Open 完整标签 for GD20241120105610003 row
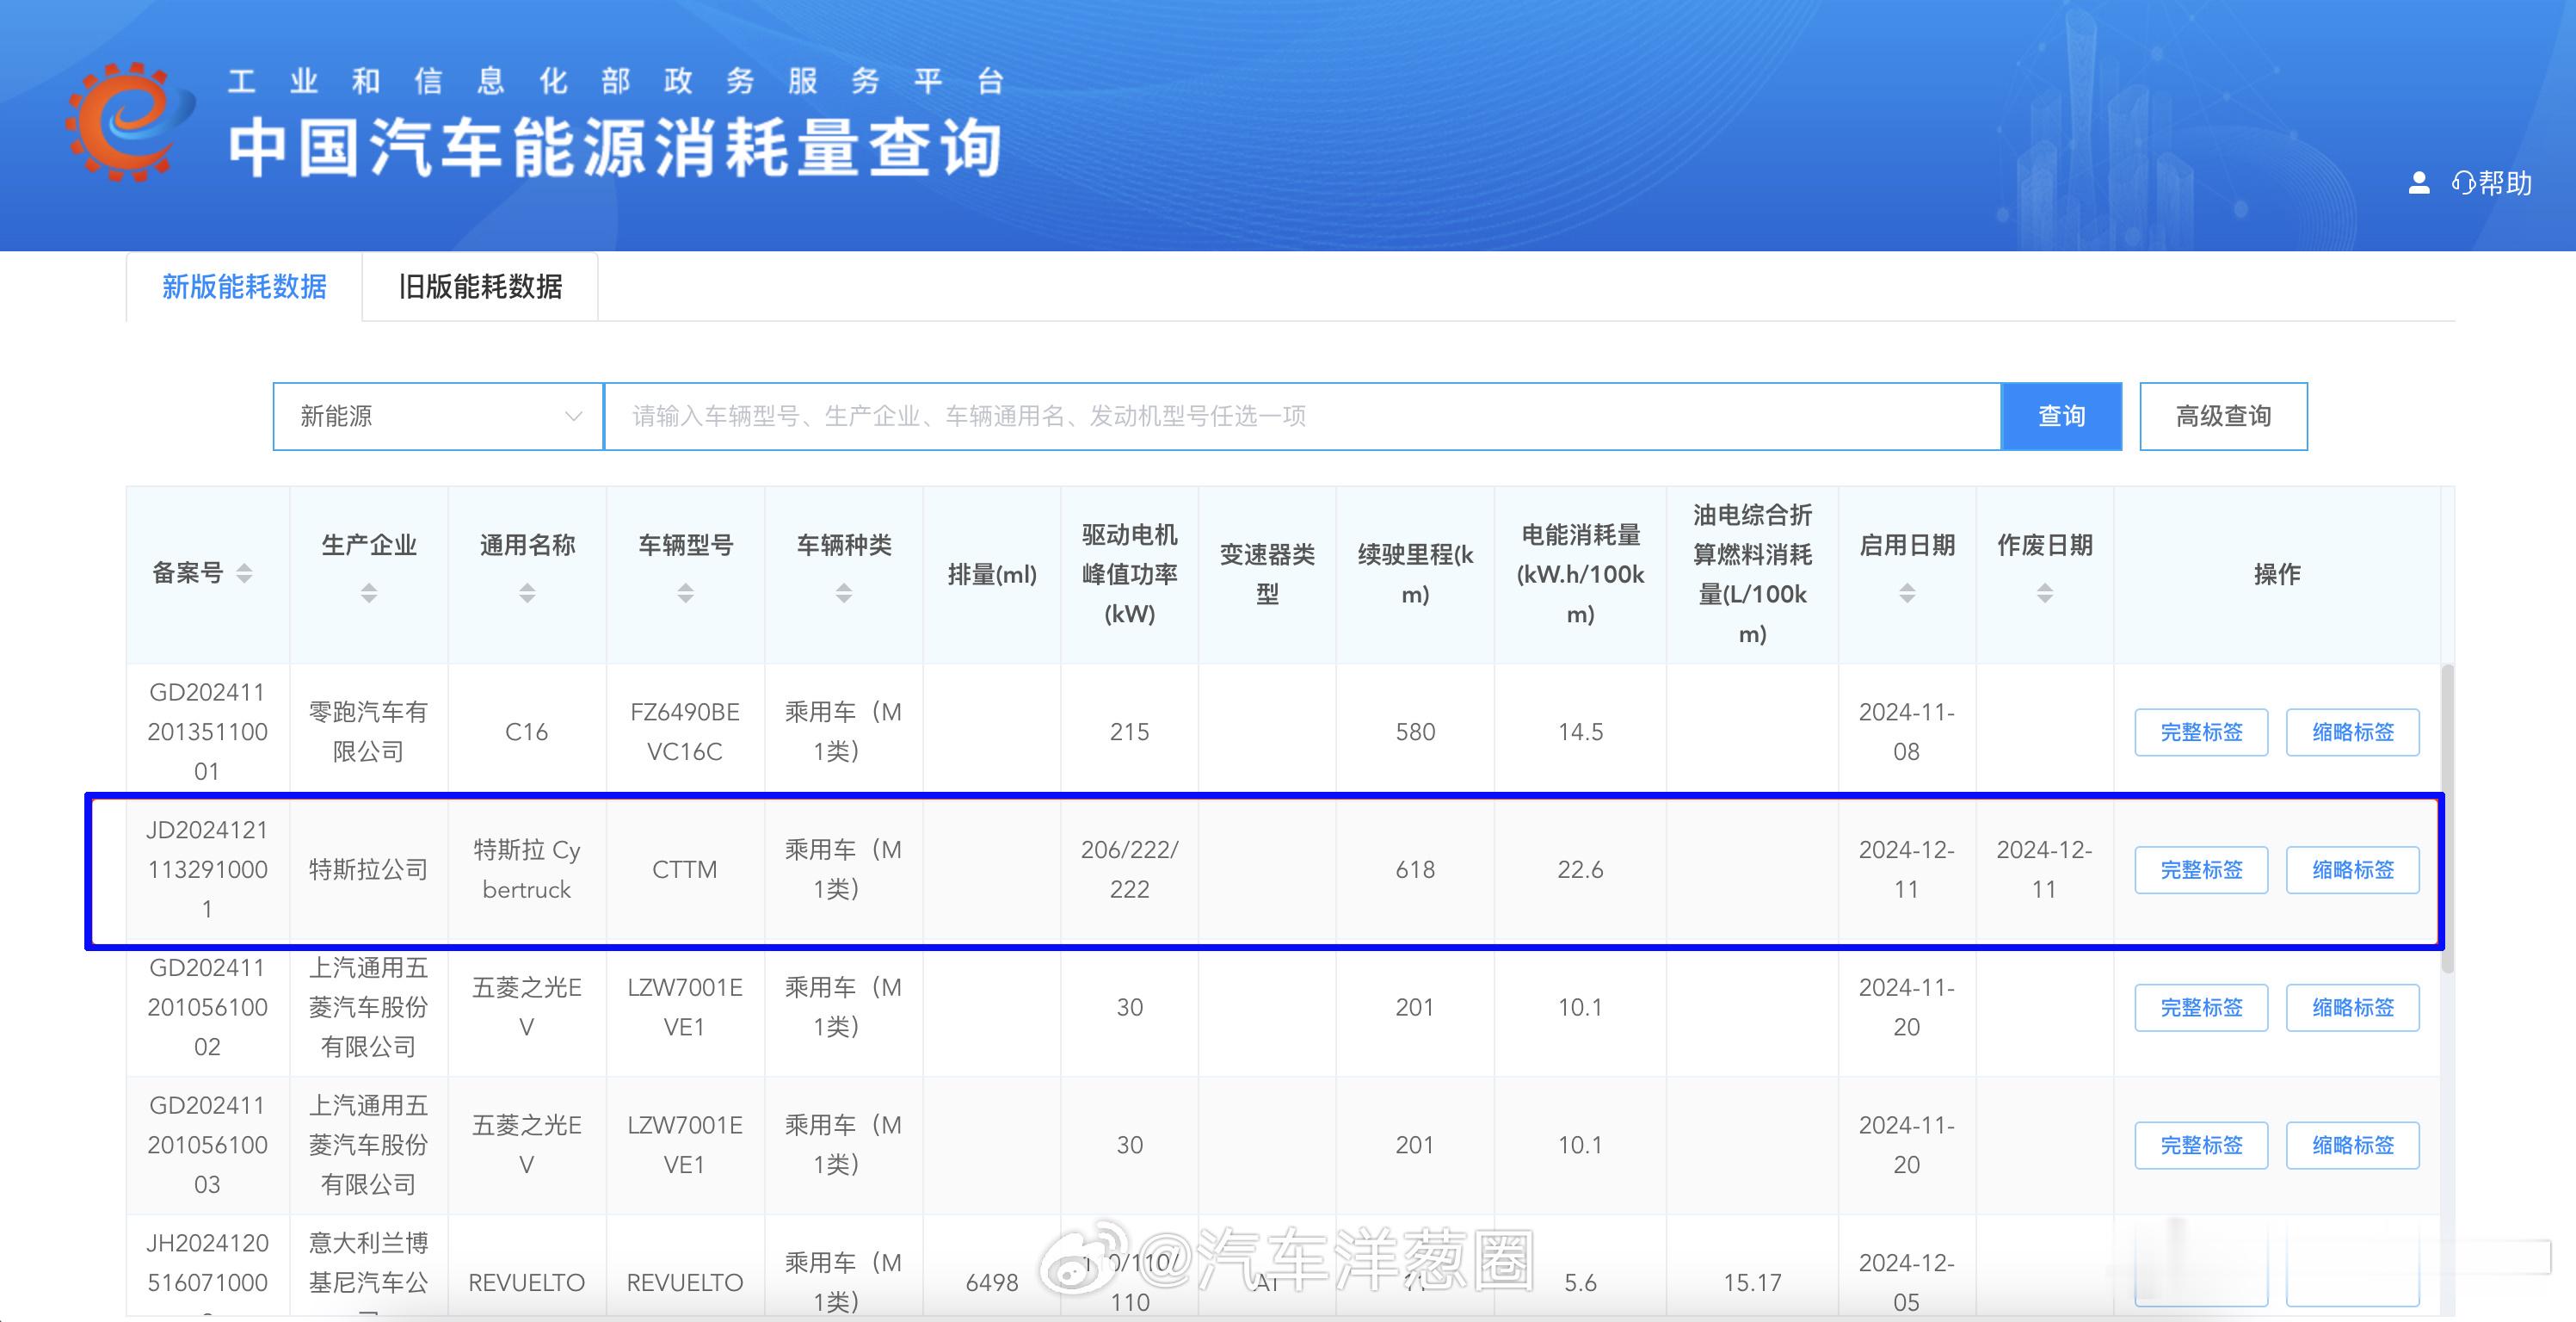The image size is (2576, 1322). [2201, 1145]
